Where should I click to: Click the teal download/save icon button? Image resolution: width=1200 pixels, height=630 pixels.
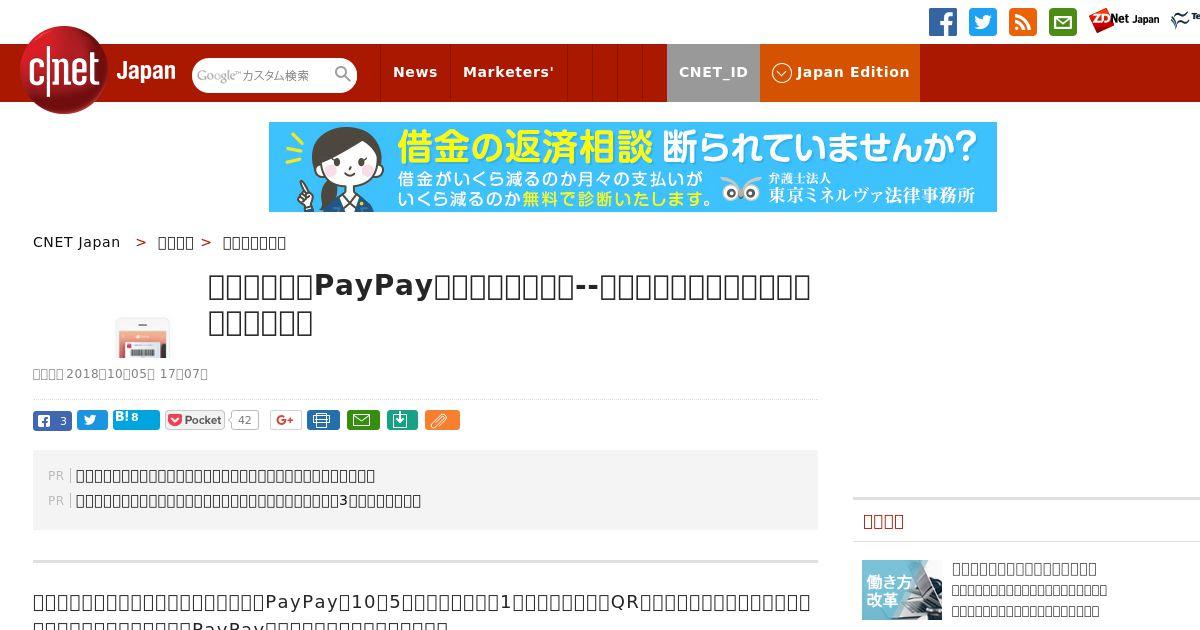[x=402, y=420]
